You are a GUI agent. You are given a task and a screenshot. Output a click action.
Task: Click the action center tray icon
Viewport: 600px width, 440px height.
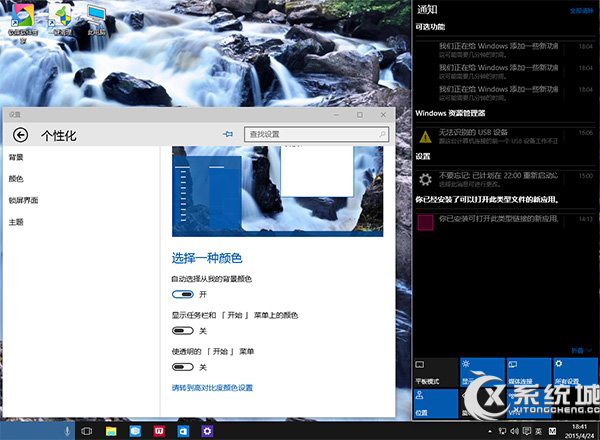click(527, 431)
